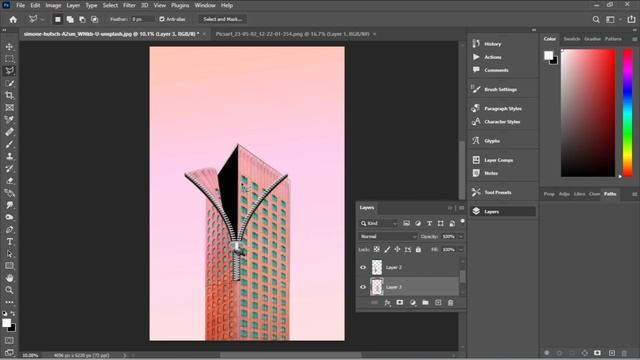Turn layer filtering on or off
This screenshot has width=640, height=360.
[462, 221]
